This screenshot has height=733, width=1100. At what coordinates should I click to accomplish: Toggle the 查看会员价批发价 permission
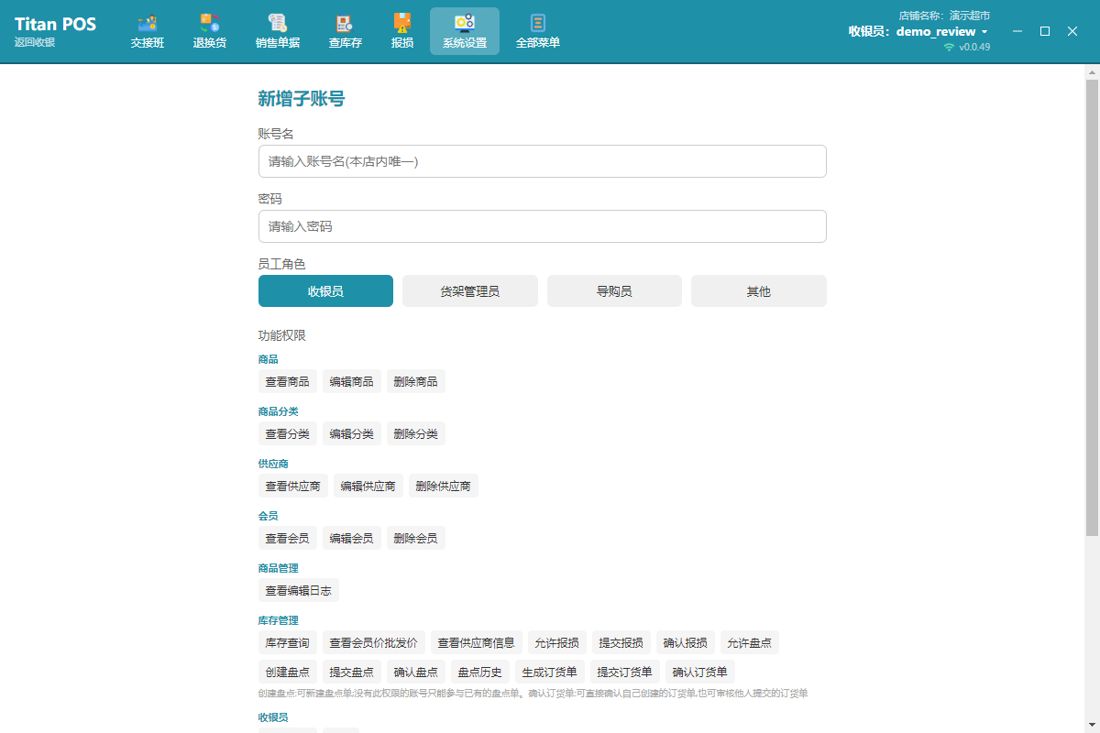click(373, 643)
